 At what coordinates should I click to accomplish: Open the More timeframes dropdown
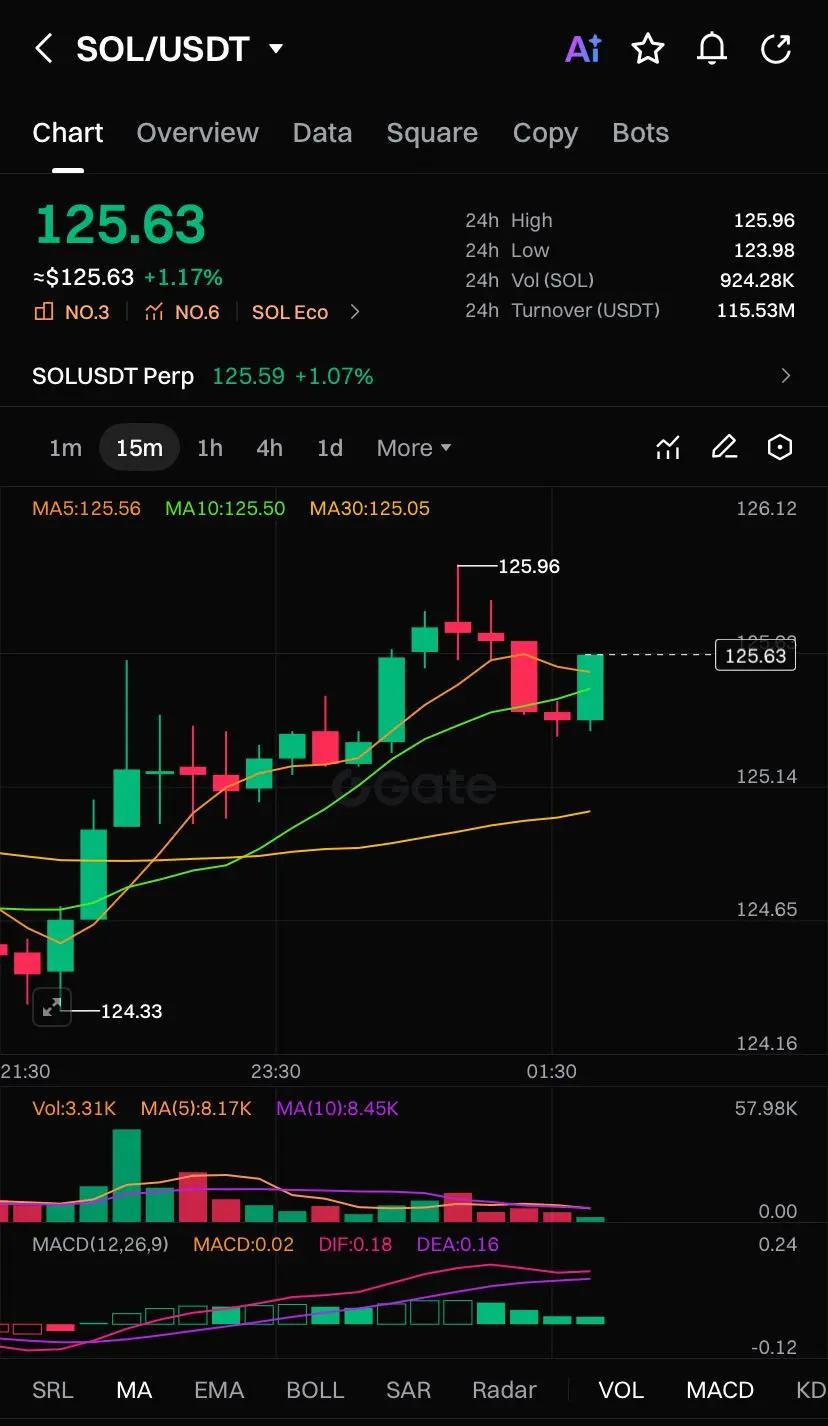tap(414, 448)
